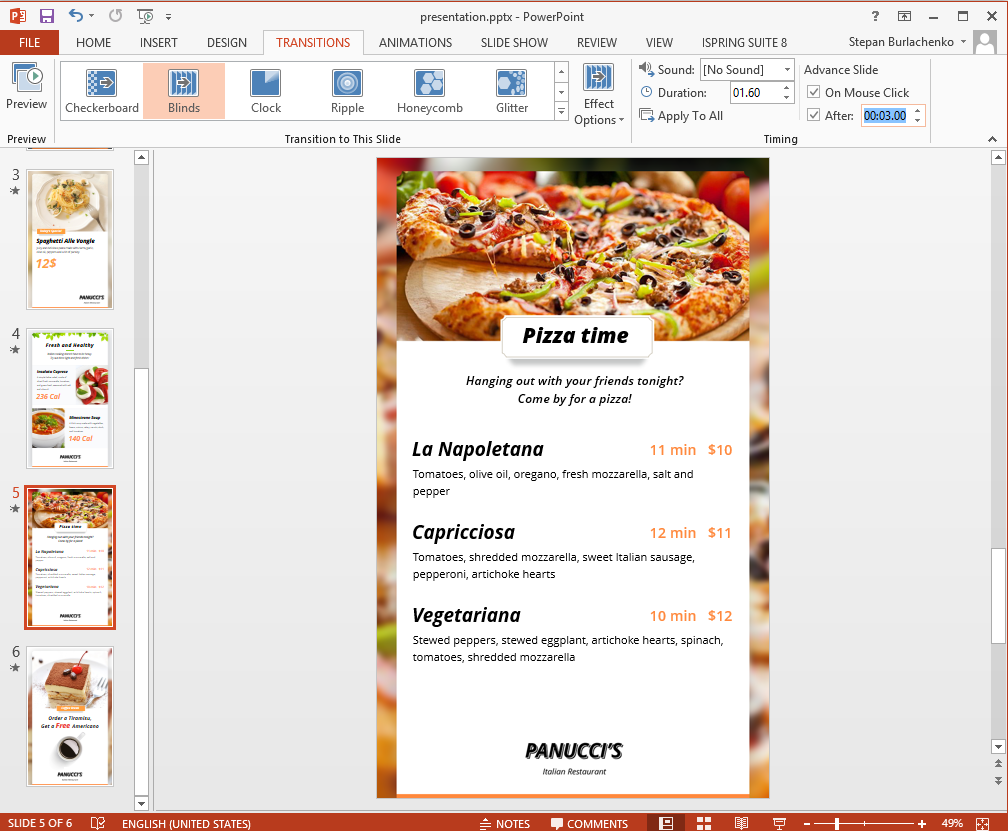Screen dimensions: 1008x831
Task: Select the Ripple transition
Action: click(347, 91)
